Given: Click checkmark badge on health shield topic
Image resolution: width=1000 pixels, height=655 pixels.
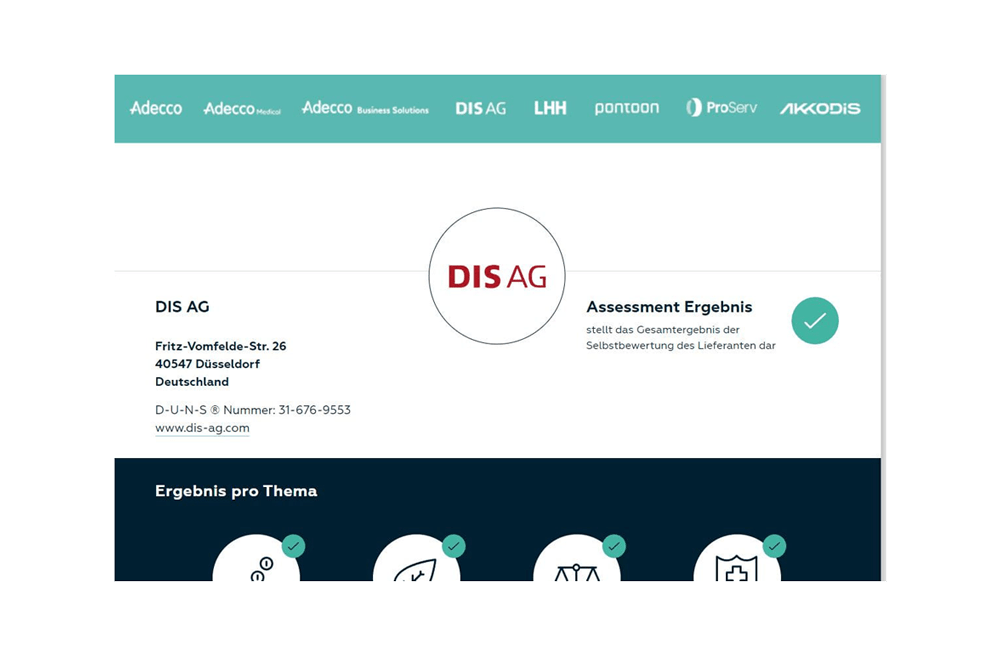Looking at the screenshot, I should pyautogui.click(x=774, y=546).
